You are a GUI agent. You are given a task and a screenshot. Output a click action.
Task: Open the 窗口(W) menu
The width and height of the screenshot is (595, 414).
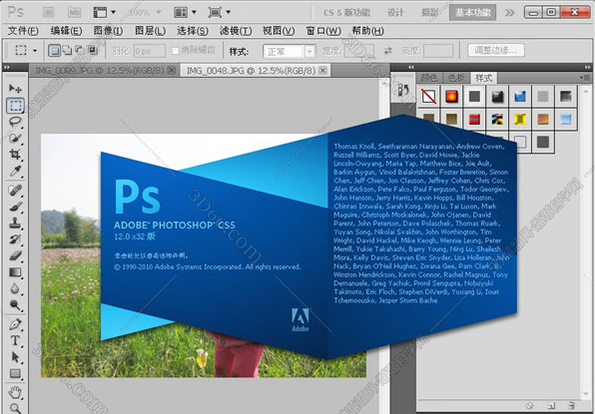click(323, 31)
